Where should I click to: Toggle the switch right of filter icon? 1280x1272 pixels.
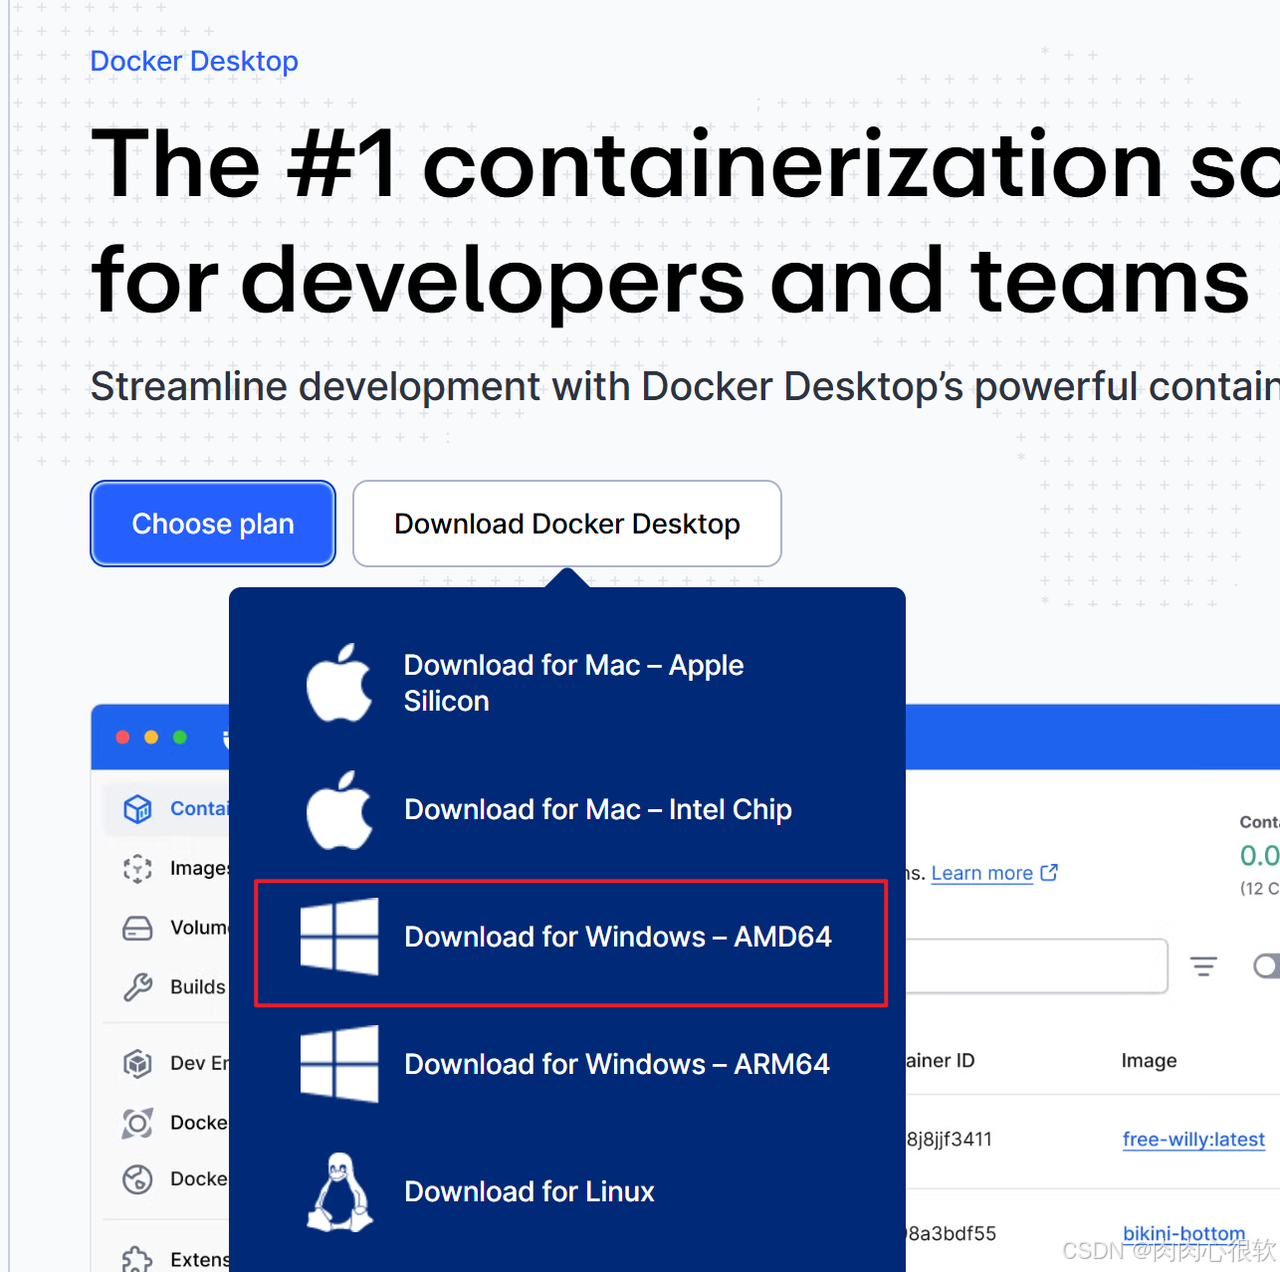point(1267,966)
